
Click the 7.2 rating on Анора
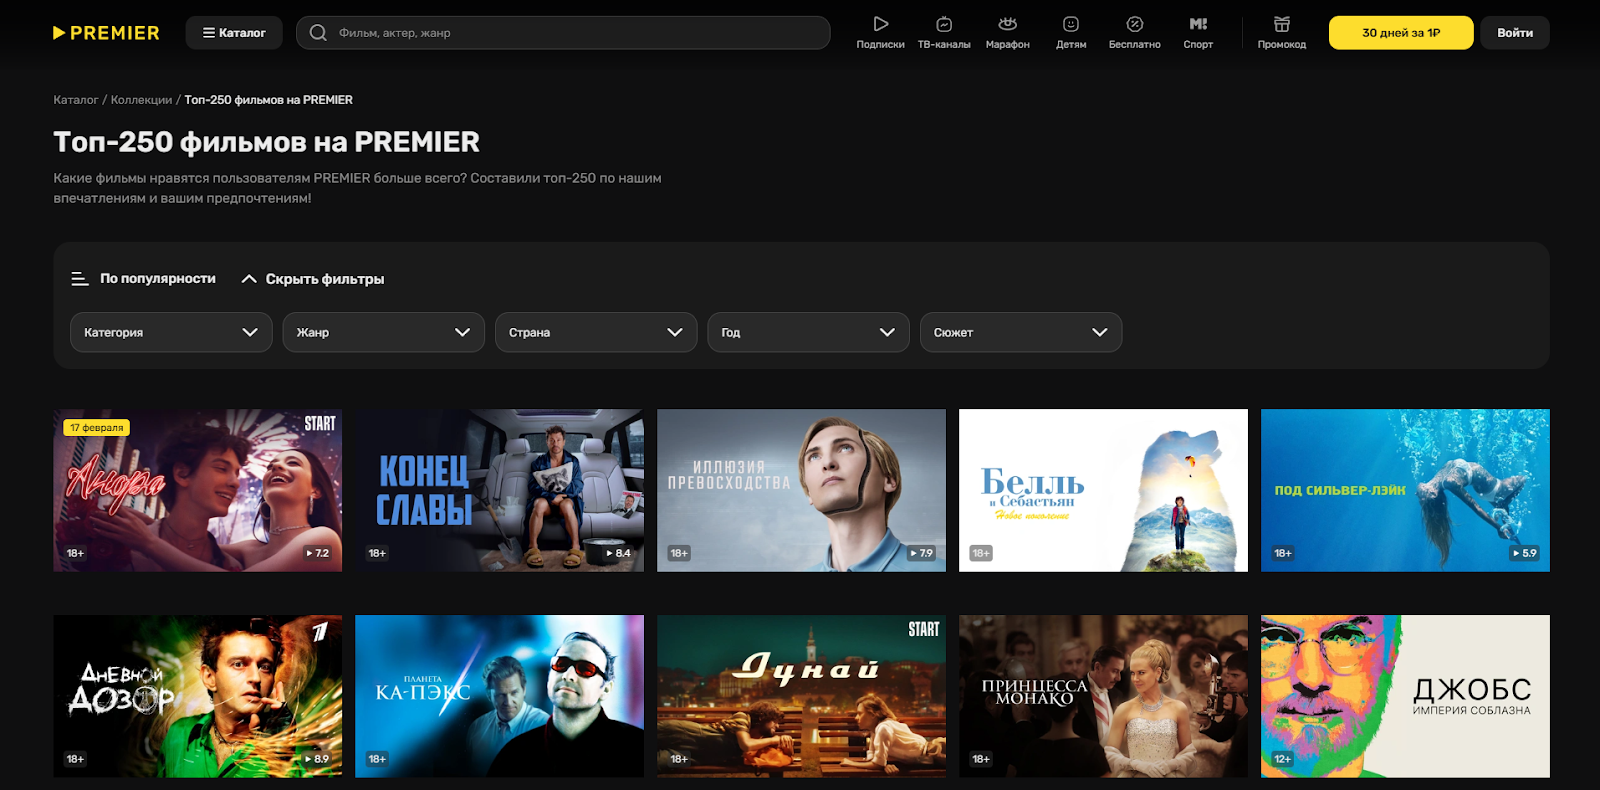pyautogui.click(x=317, y=553)
